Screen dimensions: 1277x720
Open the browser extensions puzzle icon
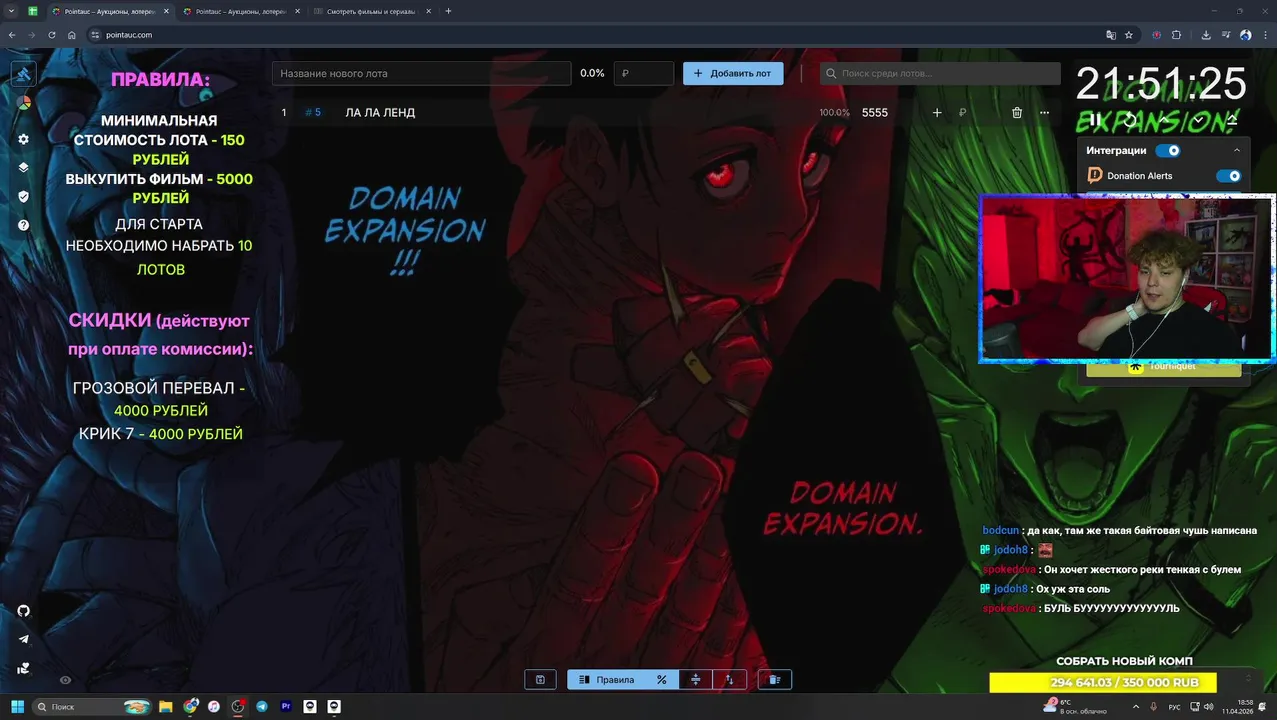pyautogui.click(x=1176, y=35)
